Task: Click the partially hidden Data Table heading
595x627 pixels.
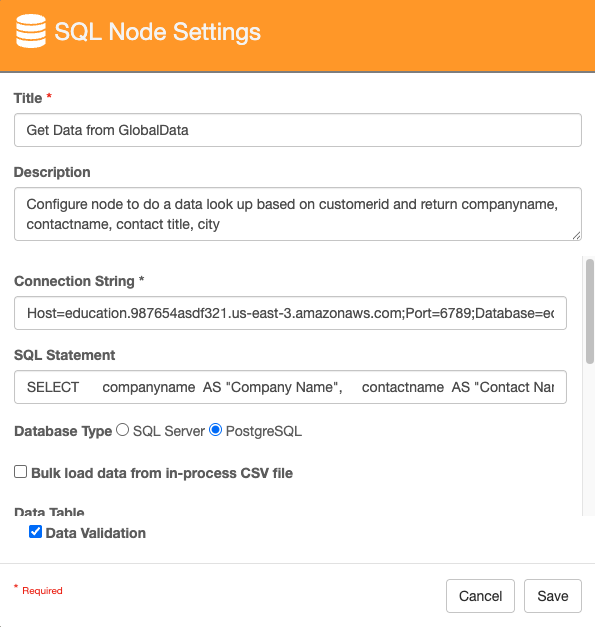Action: [49, 511]
